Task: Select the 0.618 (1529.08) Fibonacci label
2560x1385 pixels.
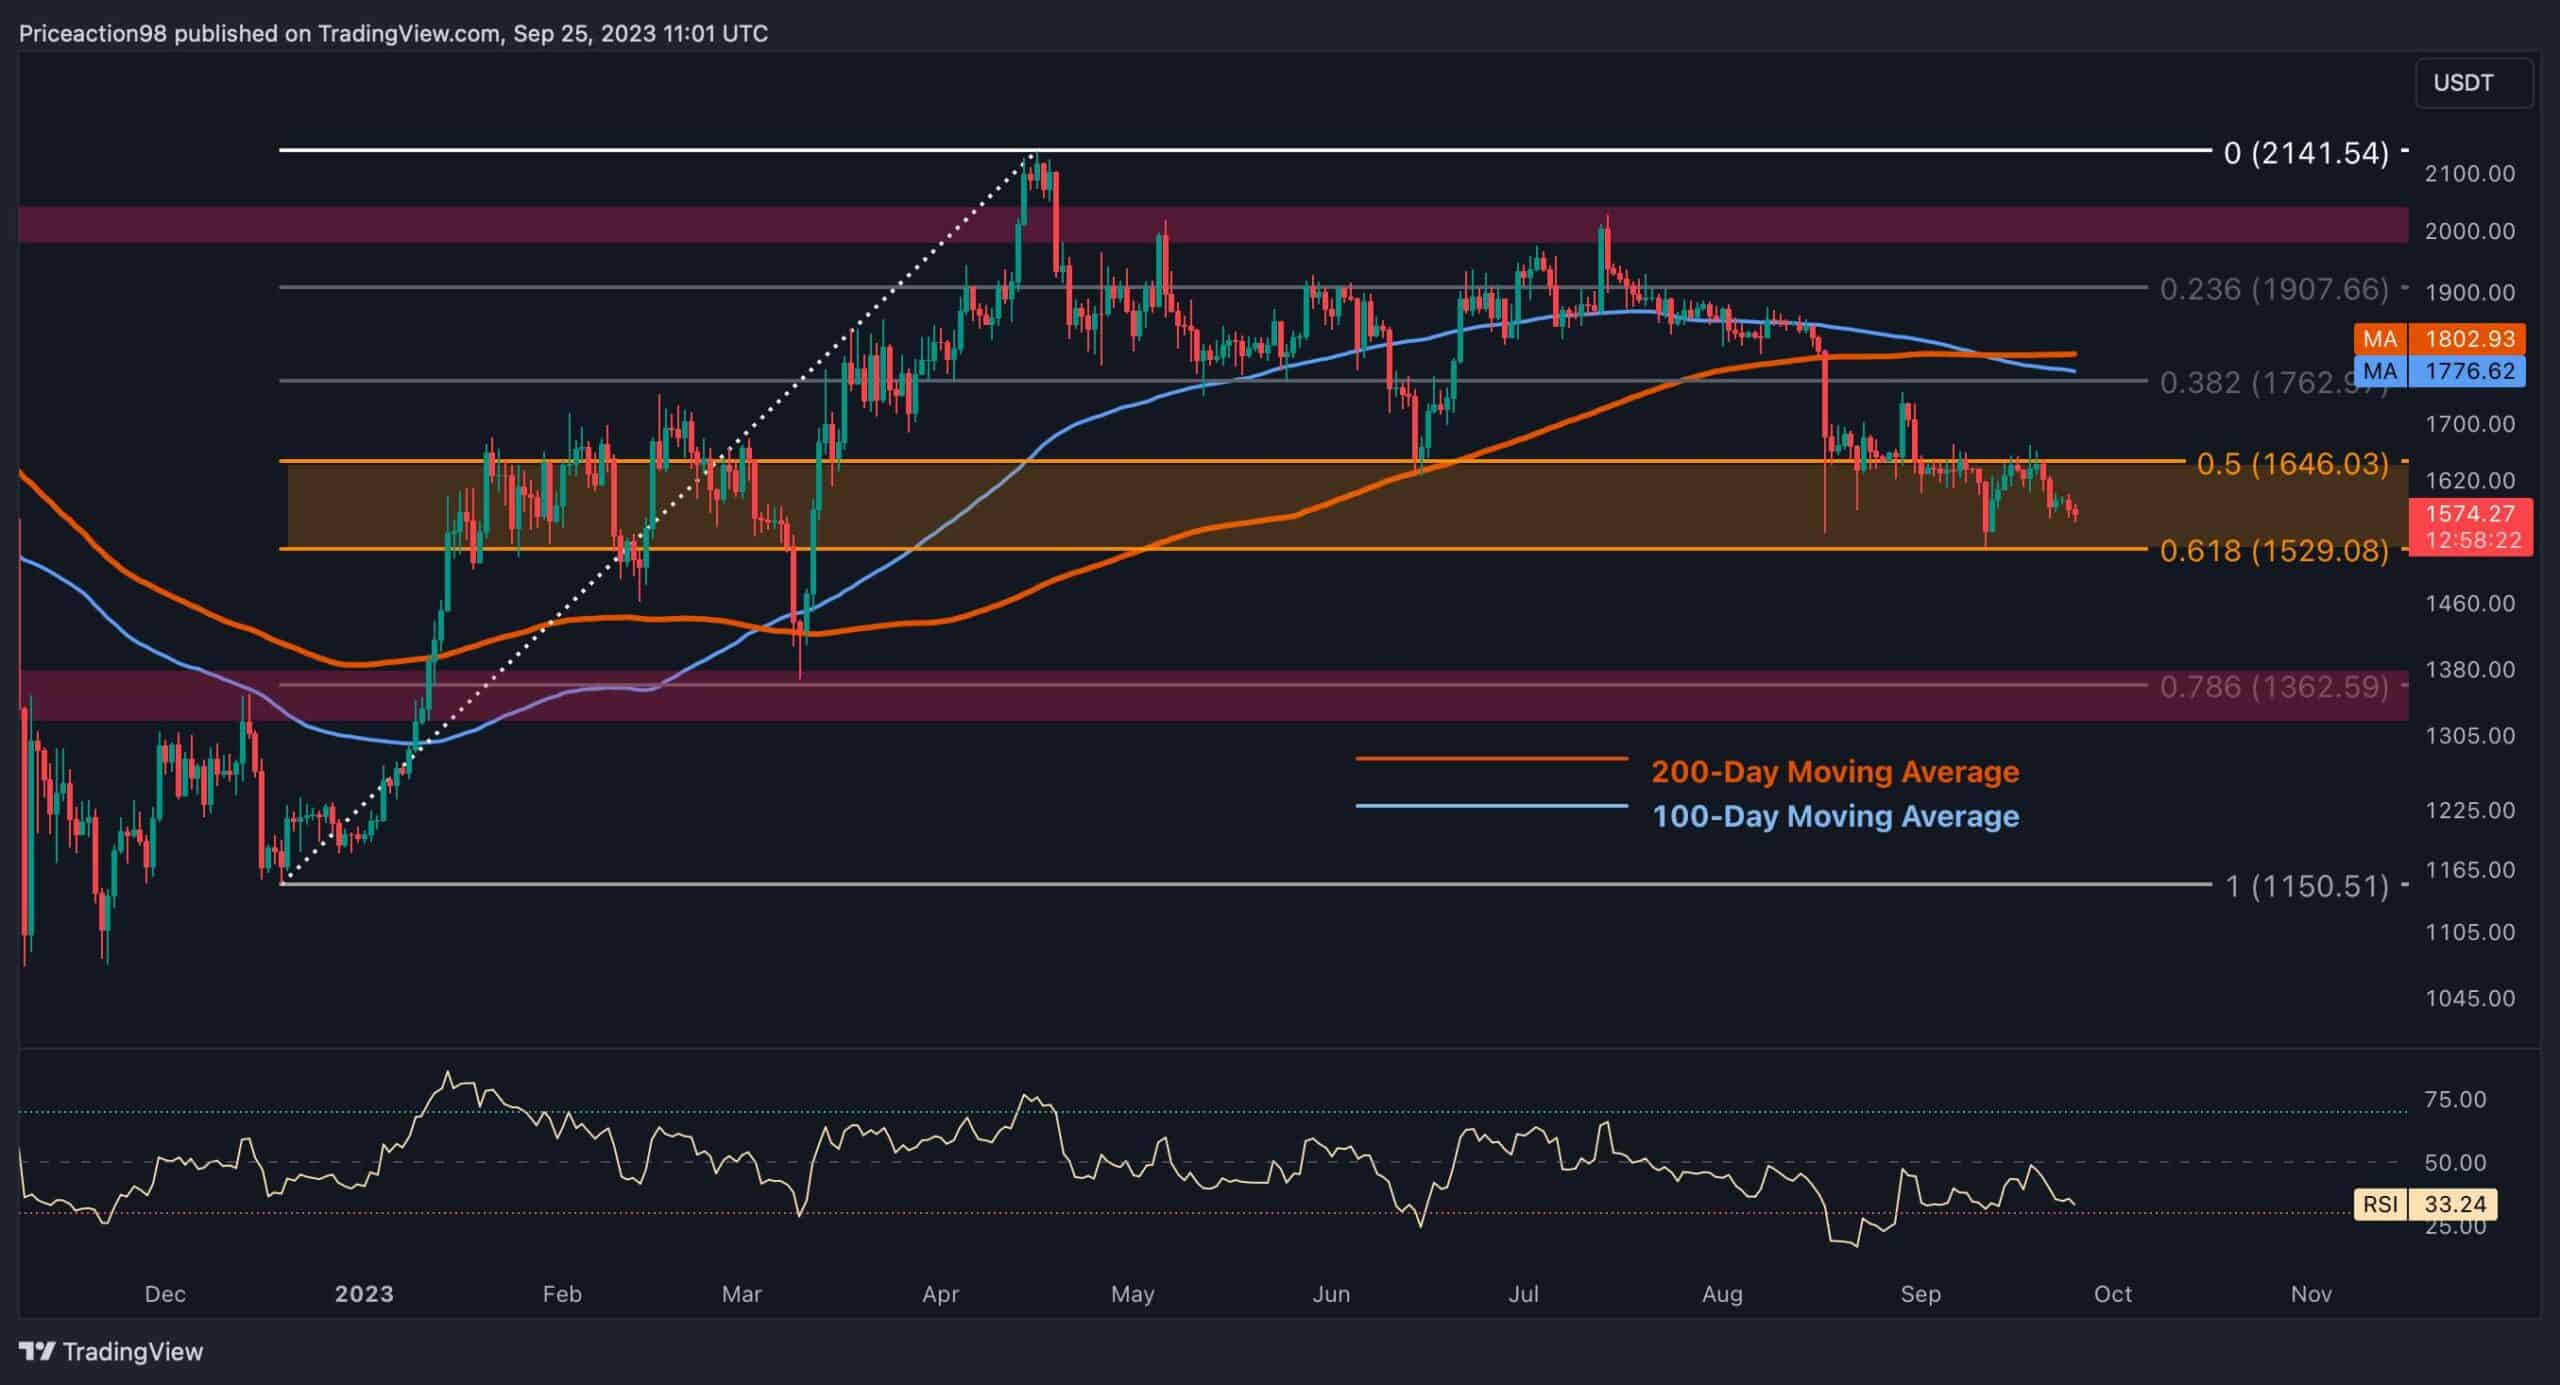Action: pyautogui.click(x=2274, y=551)
